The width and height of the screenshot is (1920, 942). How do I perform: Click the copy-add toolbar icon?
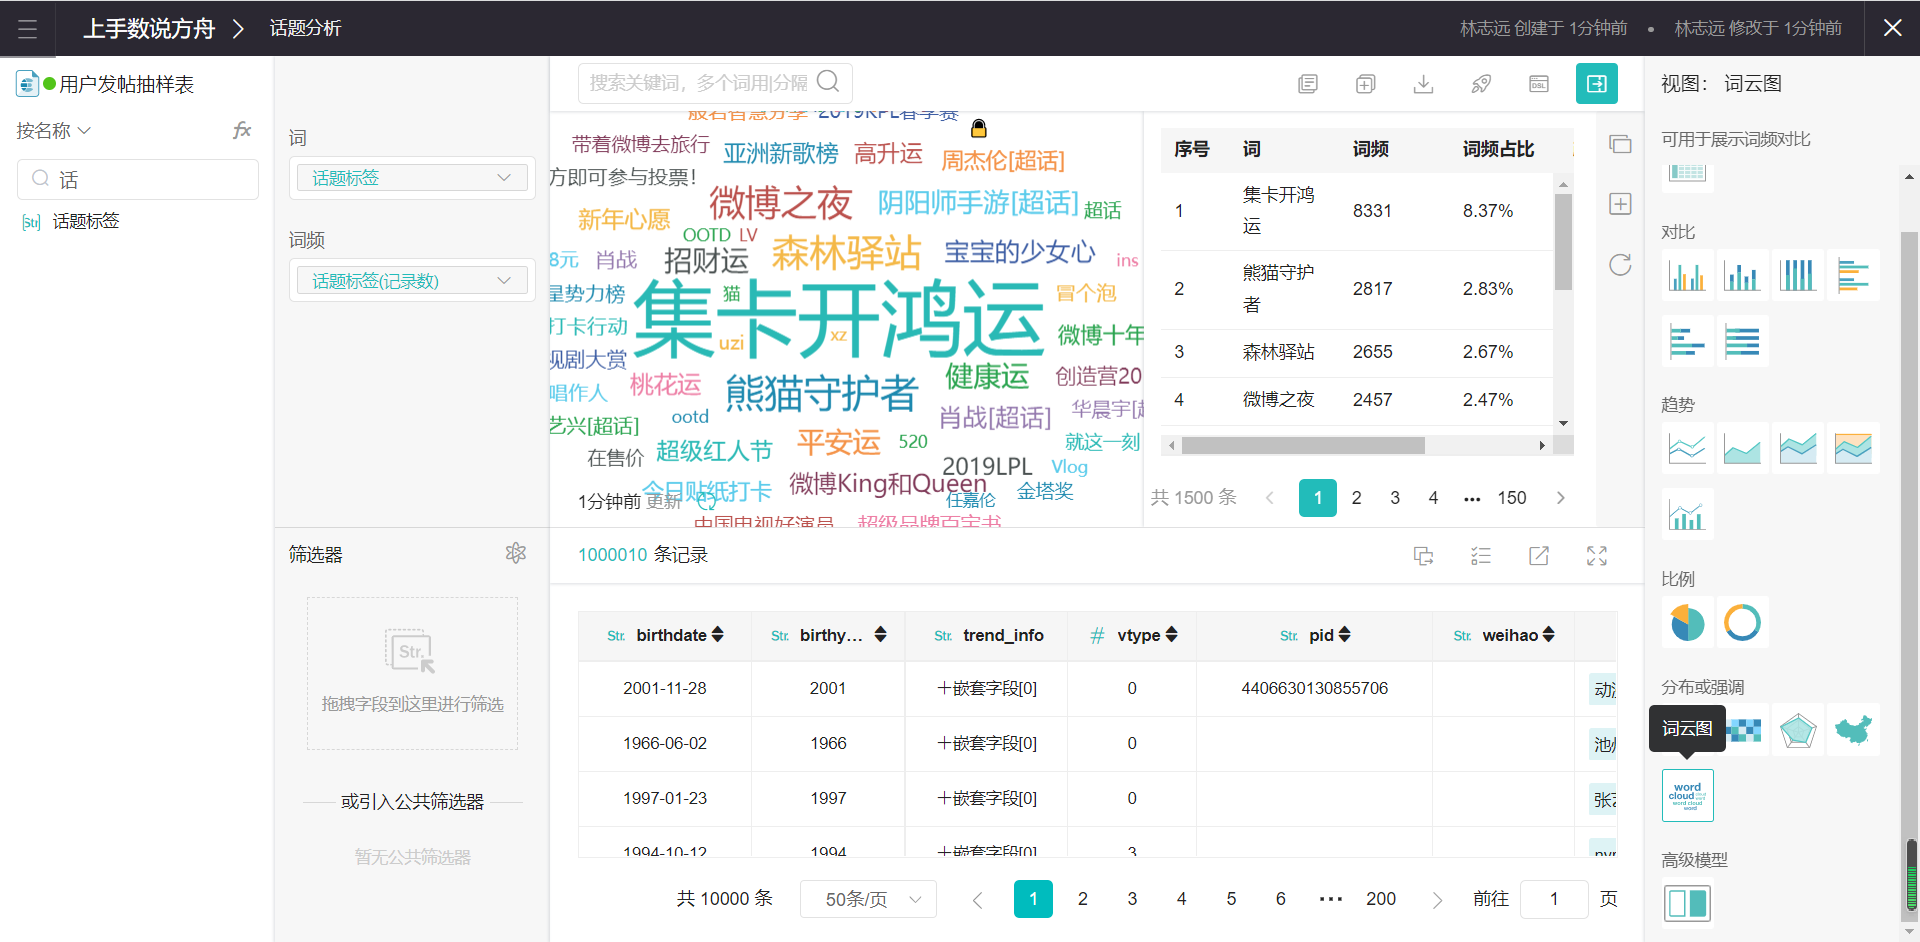[1366, 84]
